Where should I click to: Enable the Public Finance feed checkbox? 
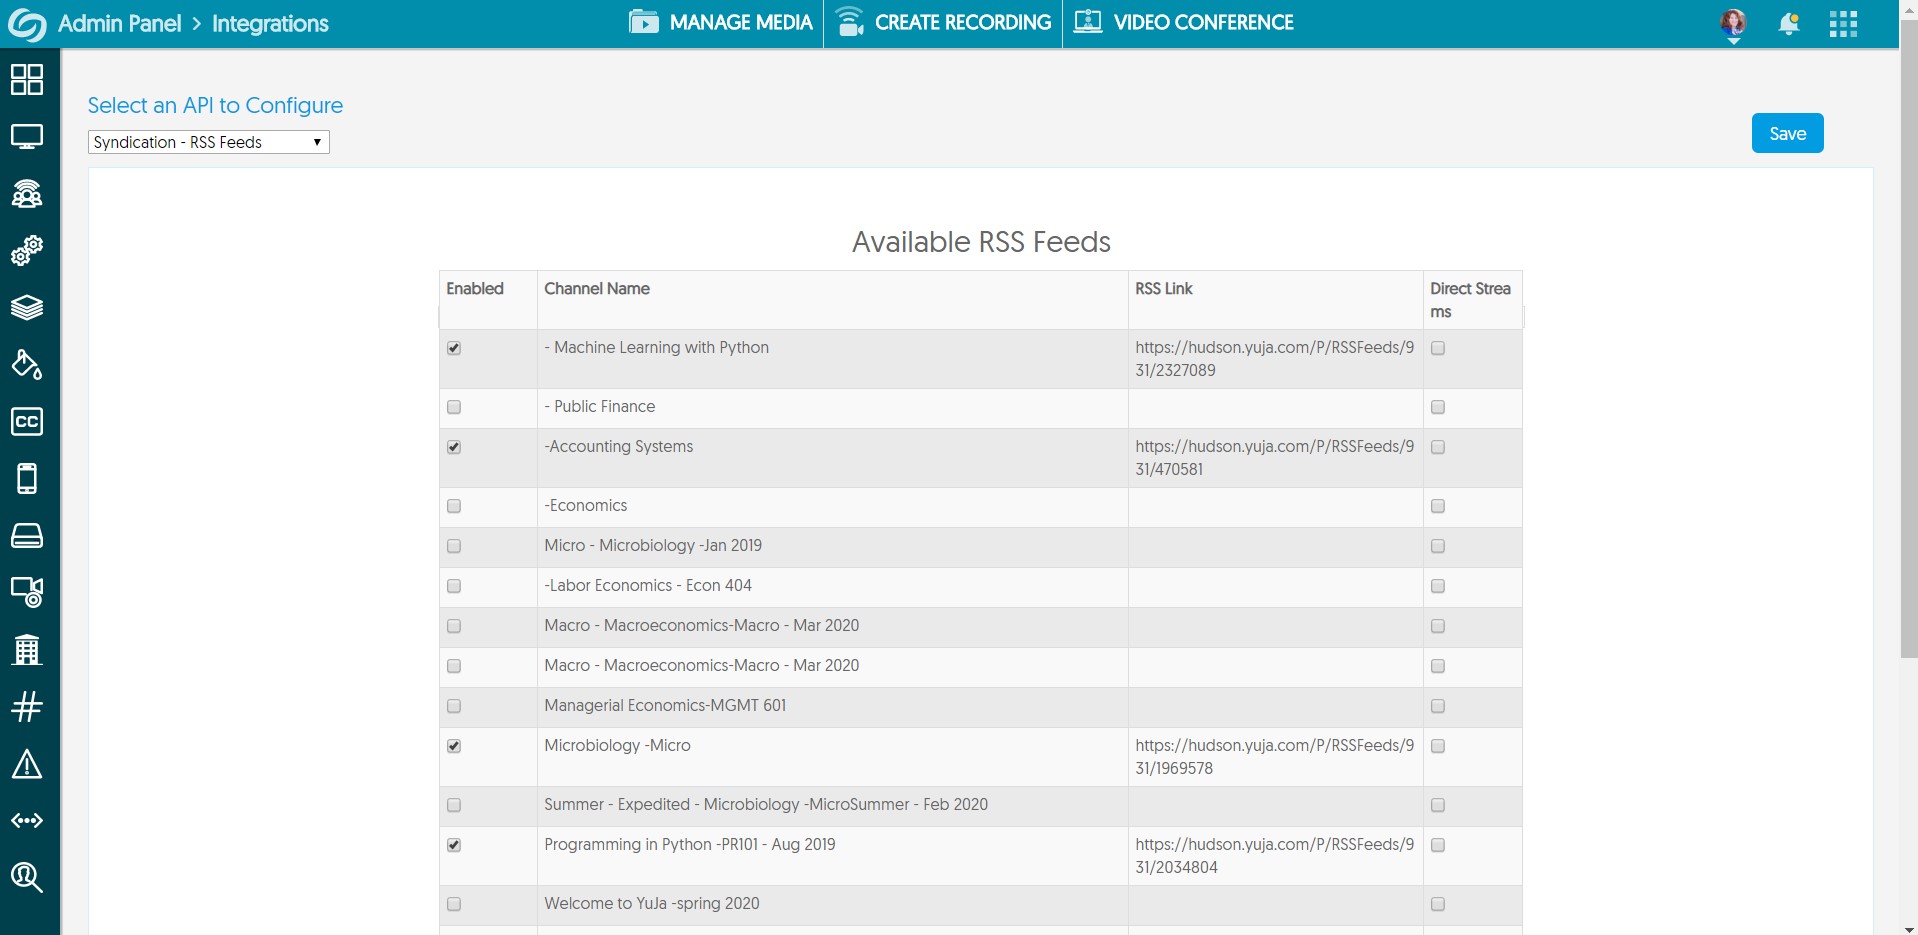pyautogui.click(x=454, y=407)
